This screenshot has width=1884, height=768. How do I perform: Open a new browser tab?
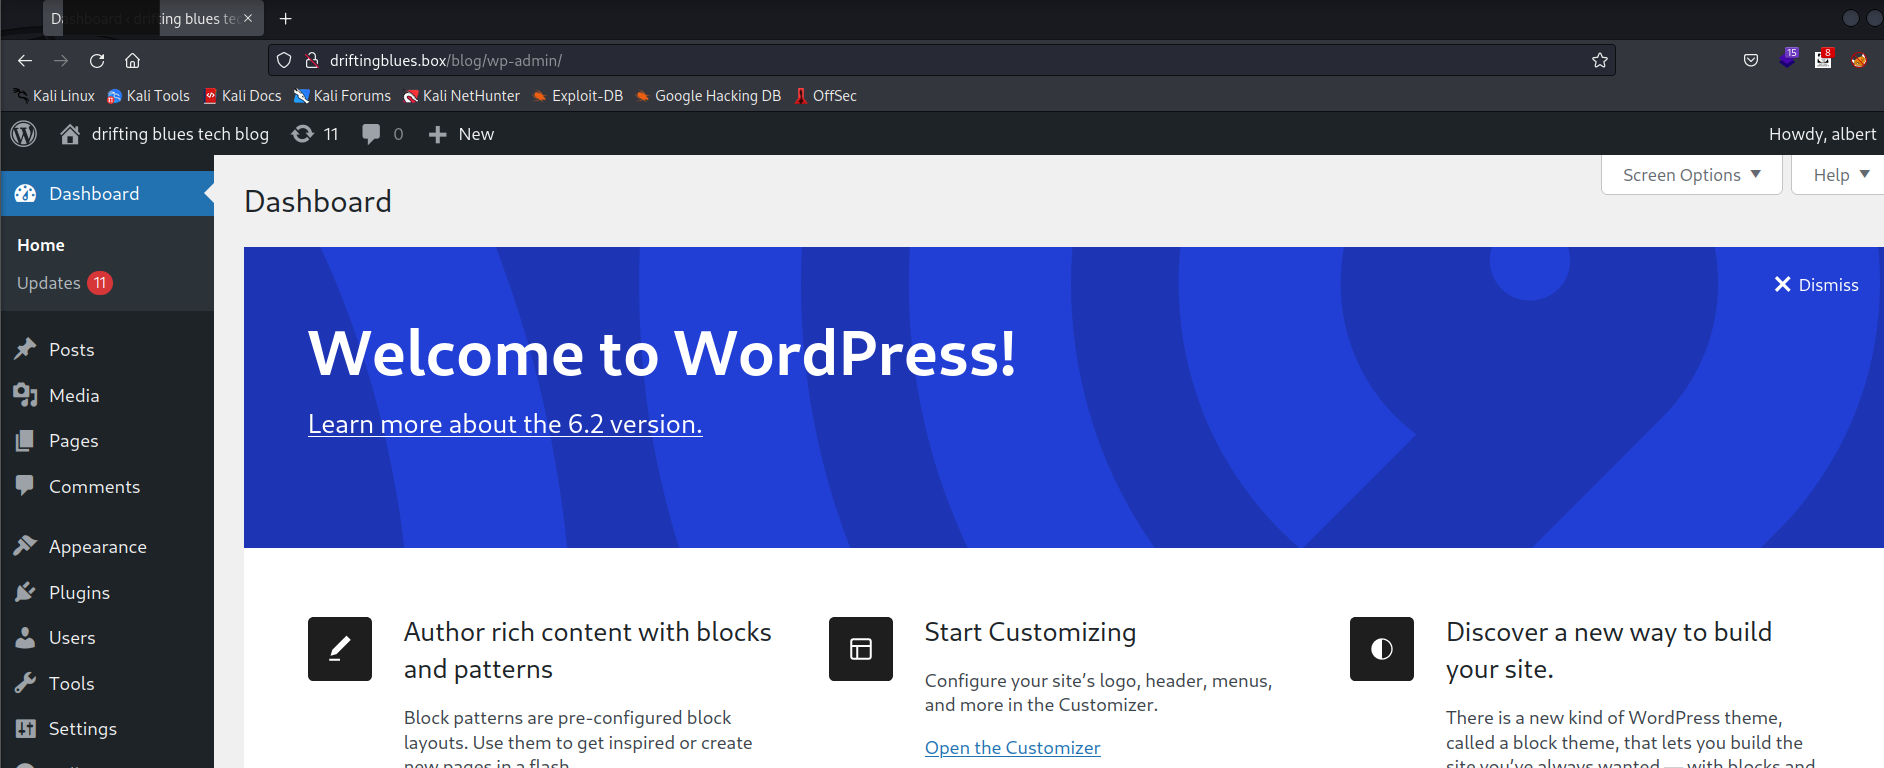click(x=286, y=19)
